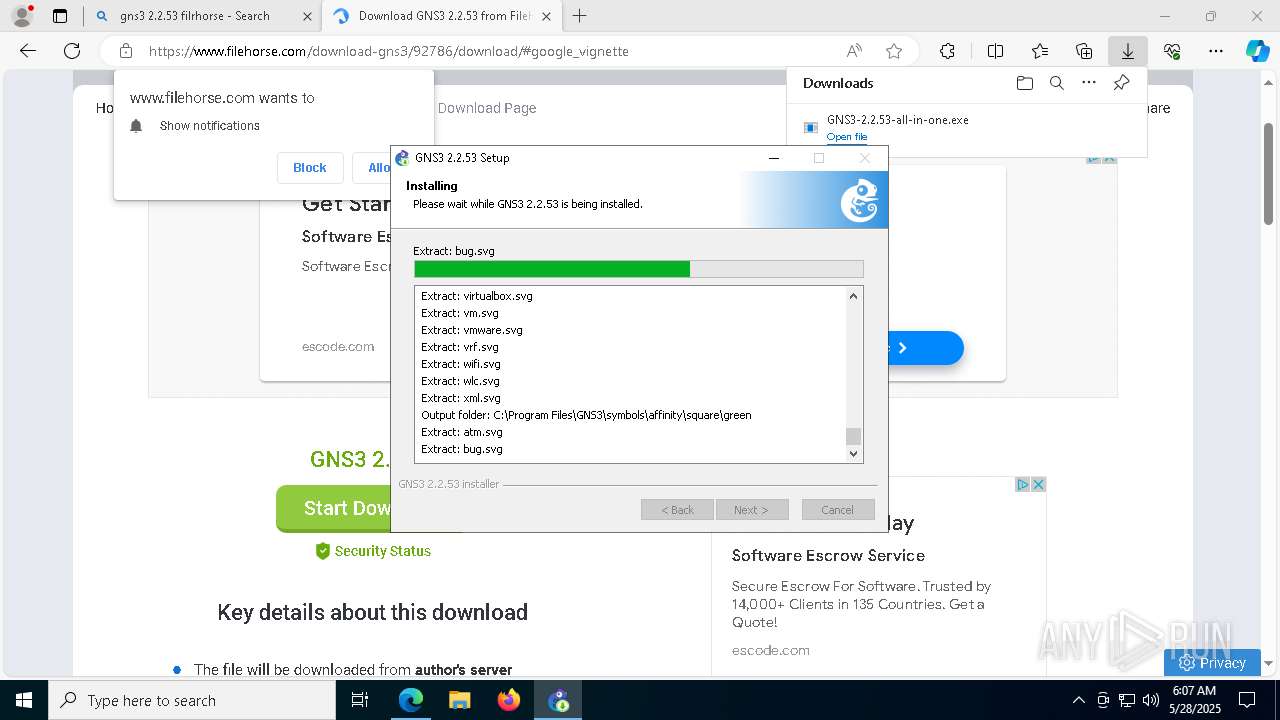Click the Start Download green button
This screenshot has height=720, width=1280.
pyautogui.click(x=334, y=509)
